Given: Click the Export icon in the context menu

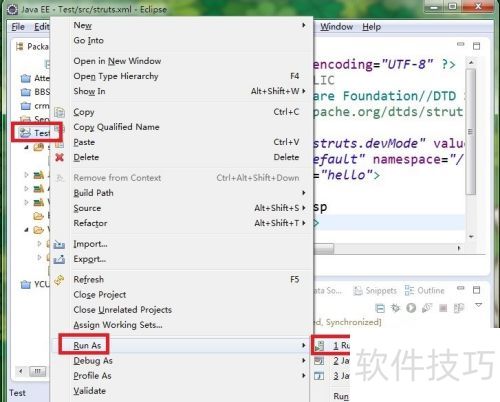Looking at the screenshot, I should tap(59, 259).
